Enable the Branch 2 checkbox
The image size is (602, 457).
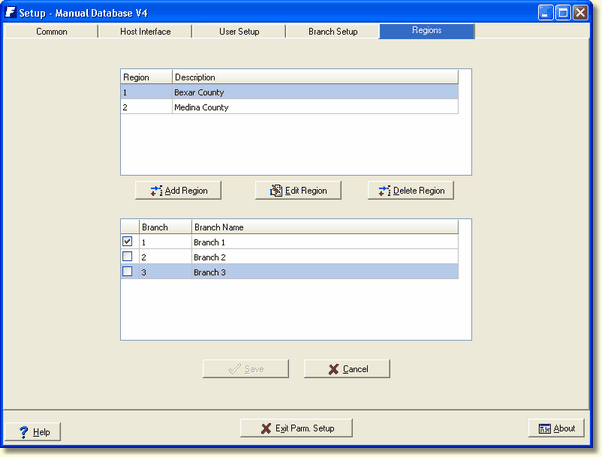click(x=127, y=257)
